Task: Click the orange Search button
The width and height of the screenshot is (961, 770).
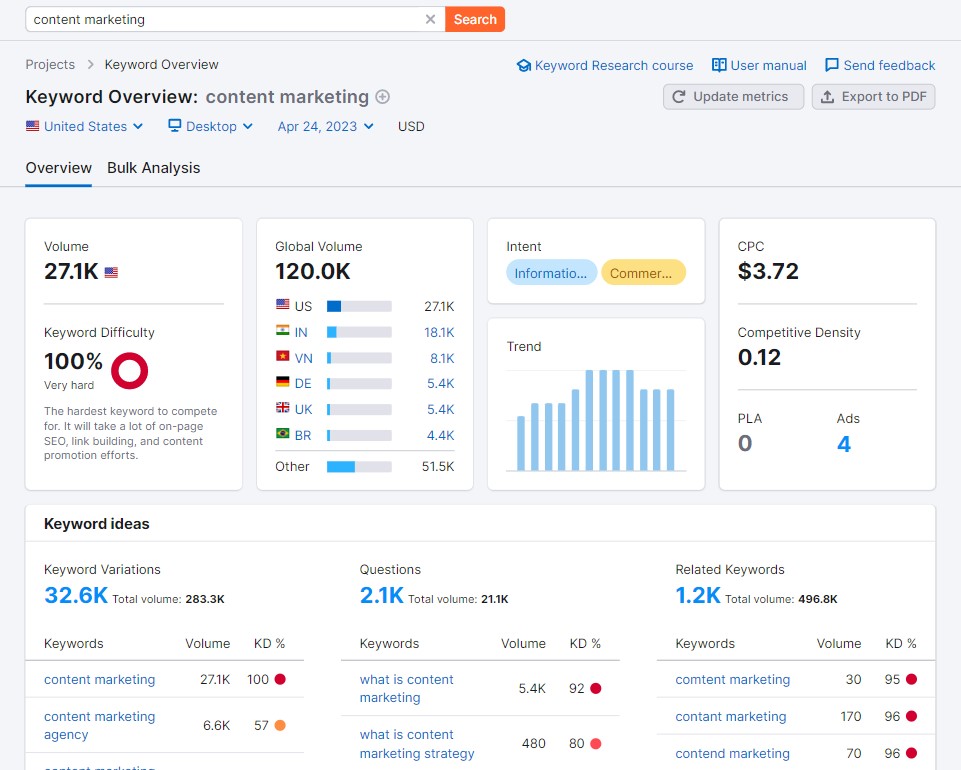Action: (x=475, y=20)
